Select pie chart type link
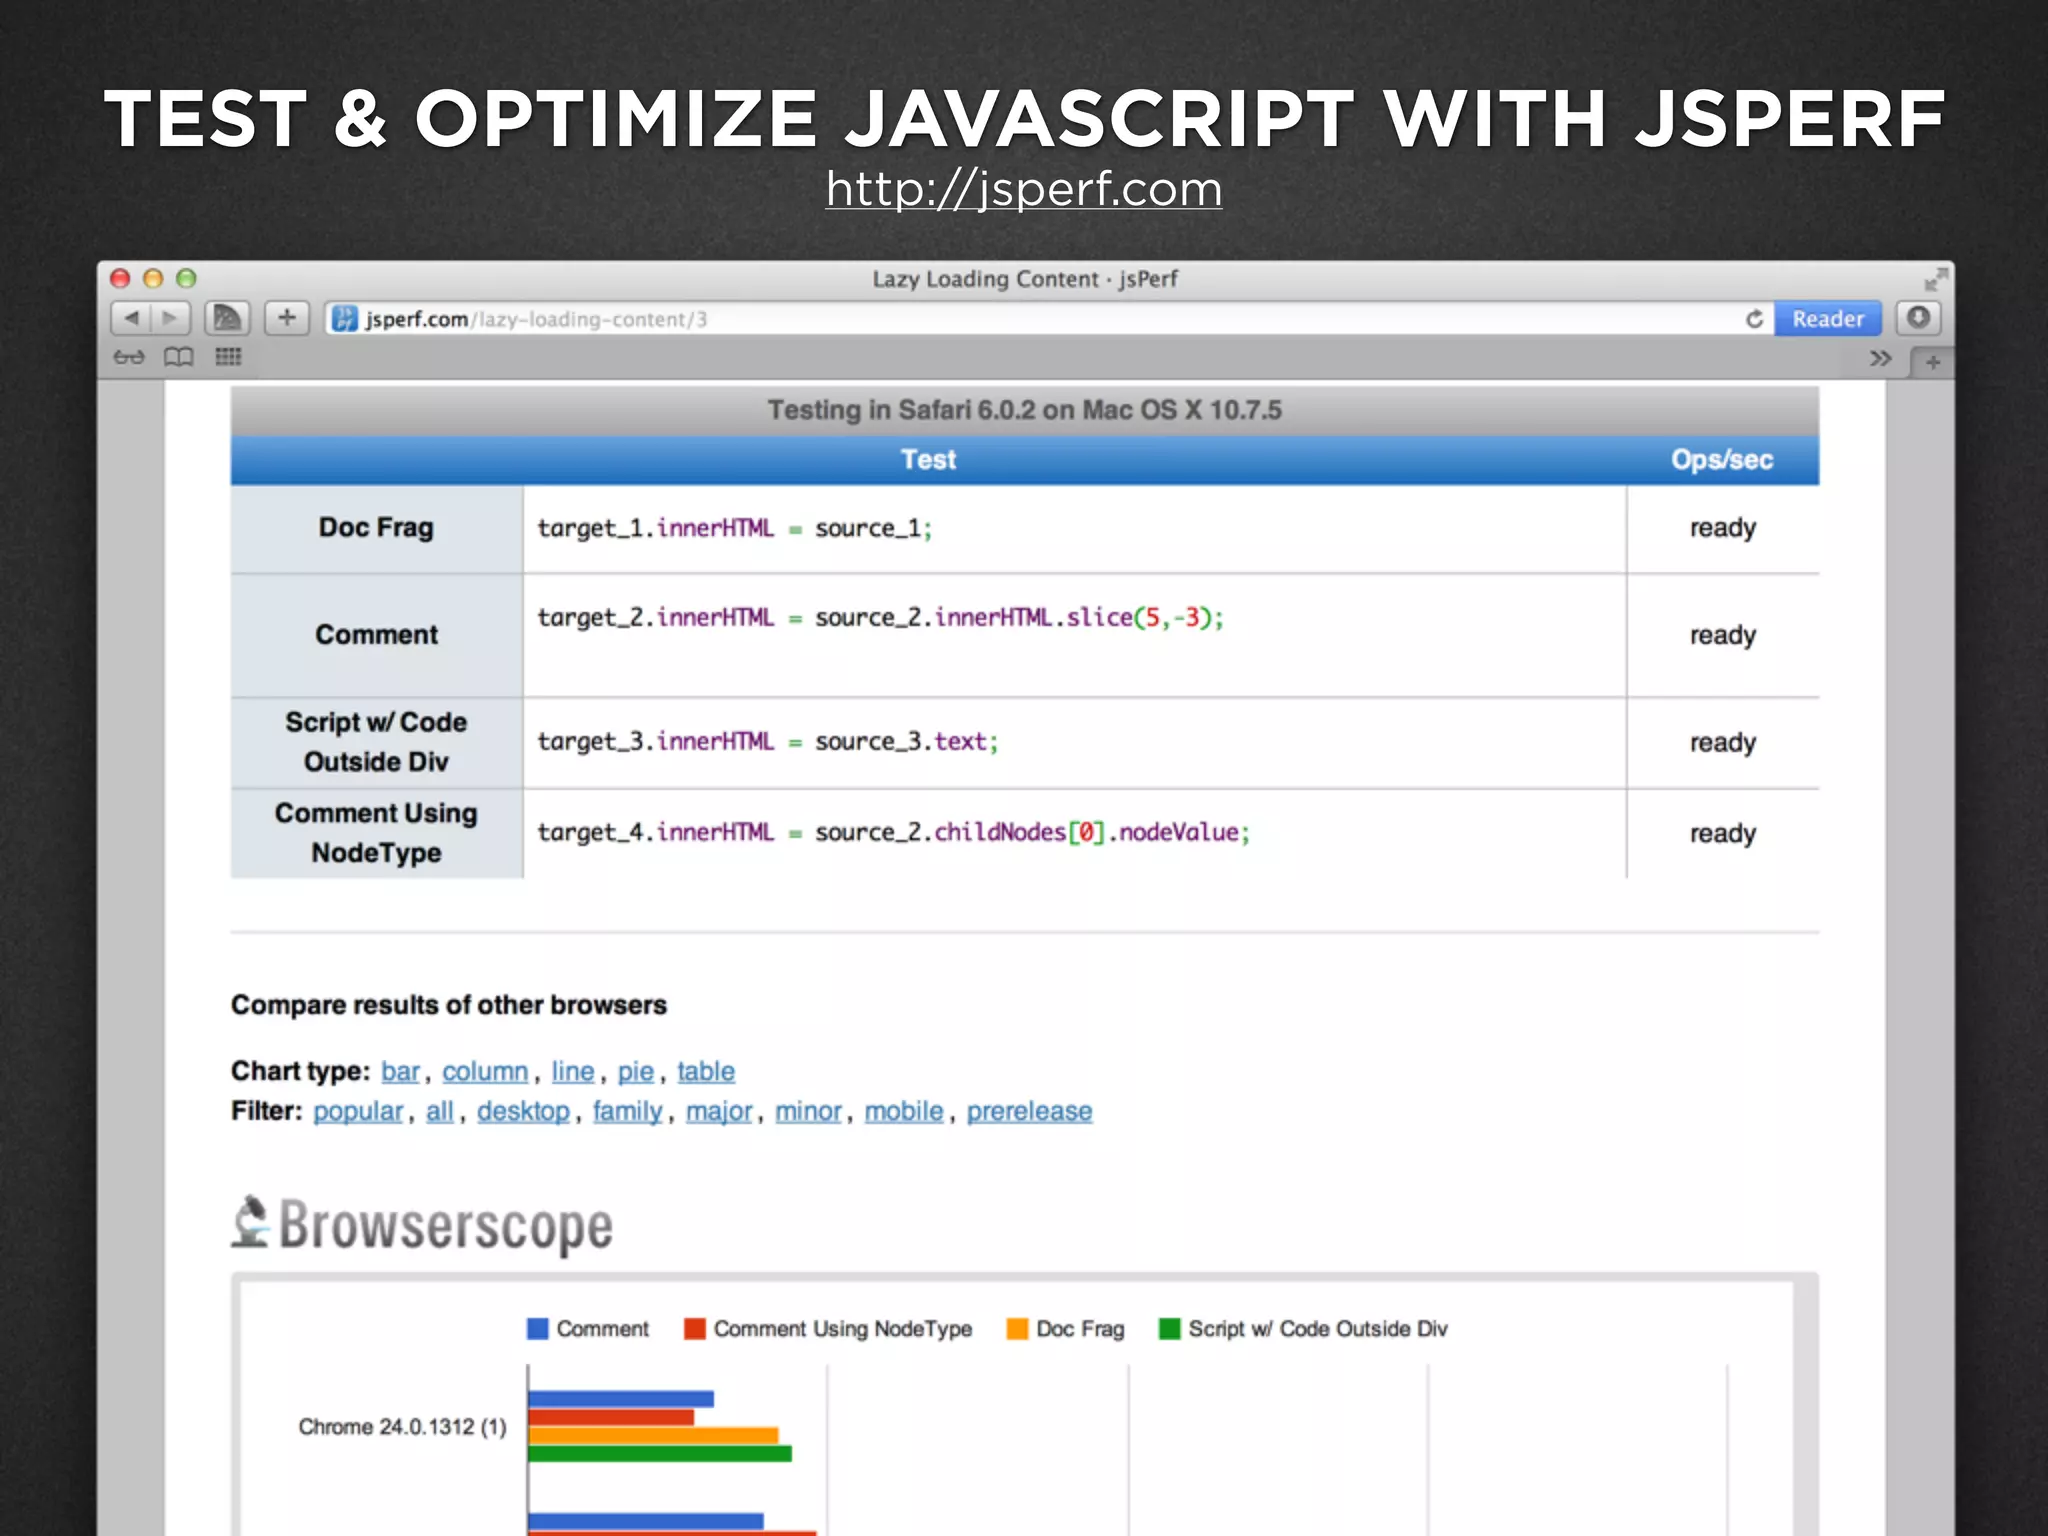 (636, 1071)
